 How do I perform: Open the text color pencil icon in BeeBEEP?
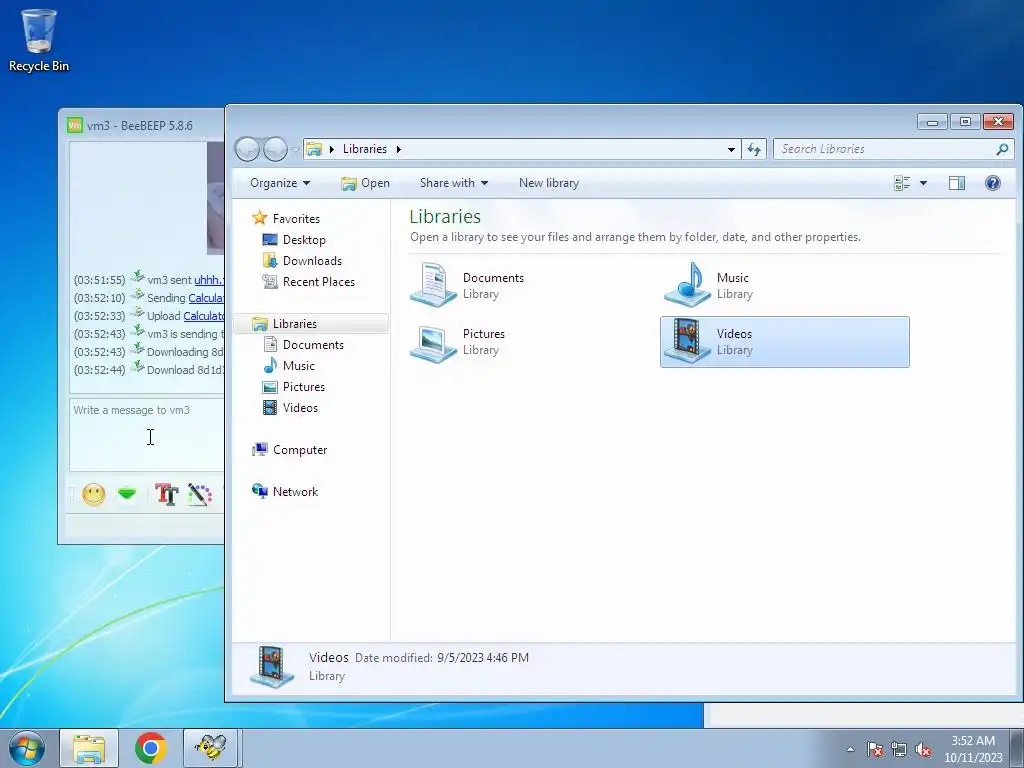(200, 494)
